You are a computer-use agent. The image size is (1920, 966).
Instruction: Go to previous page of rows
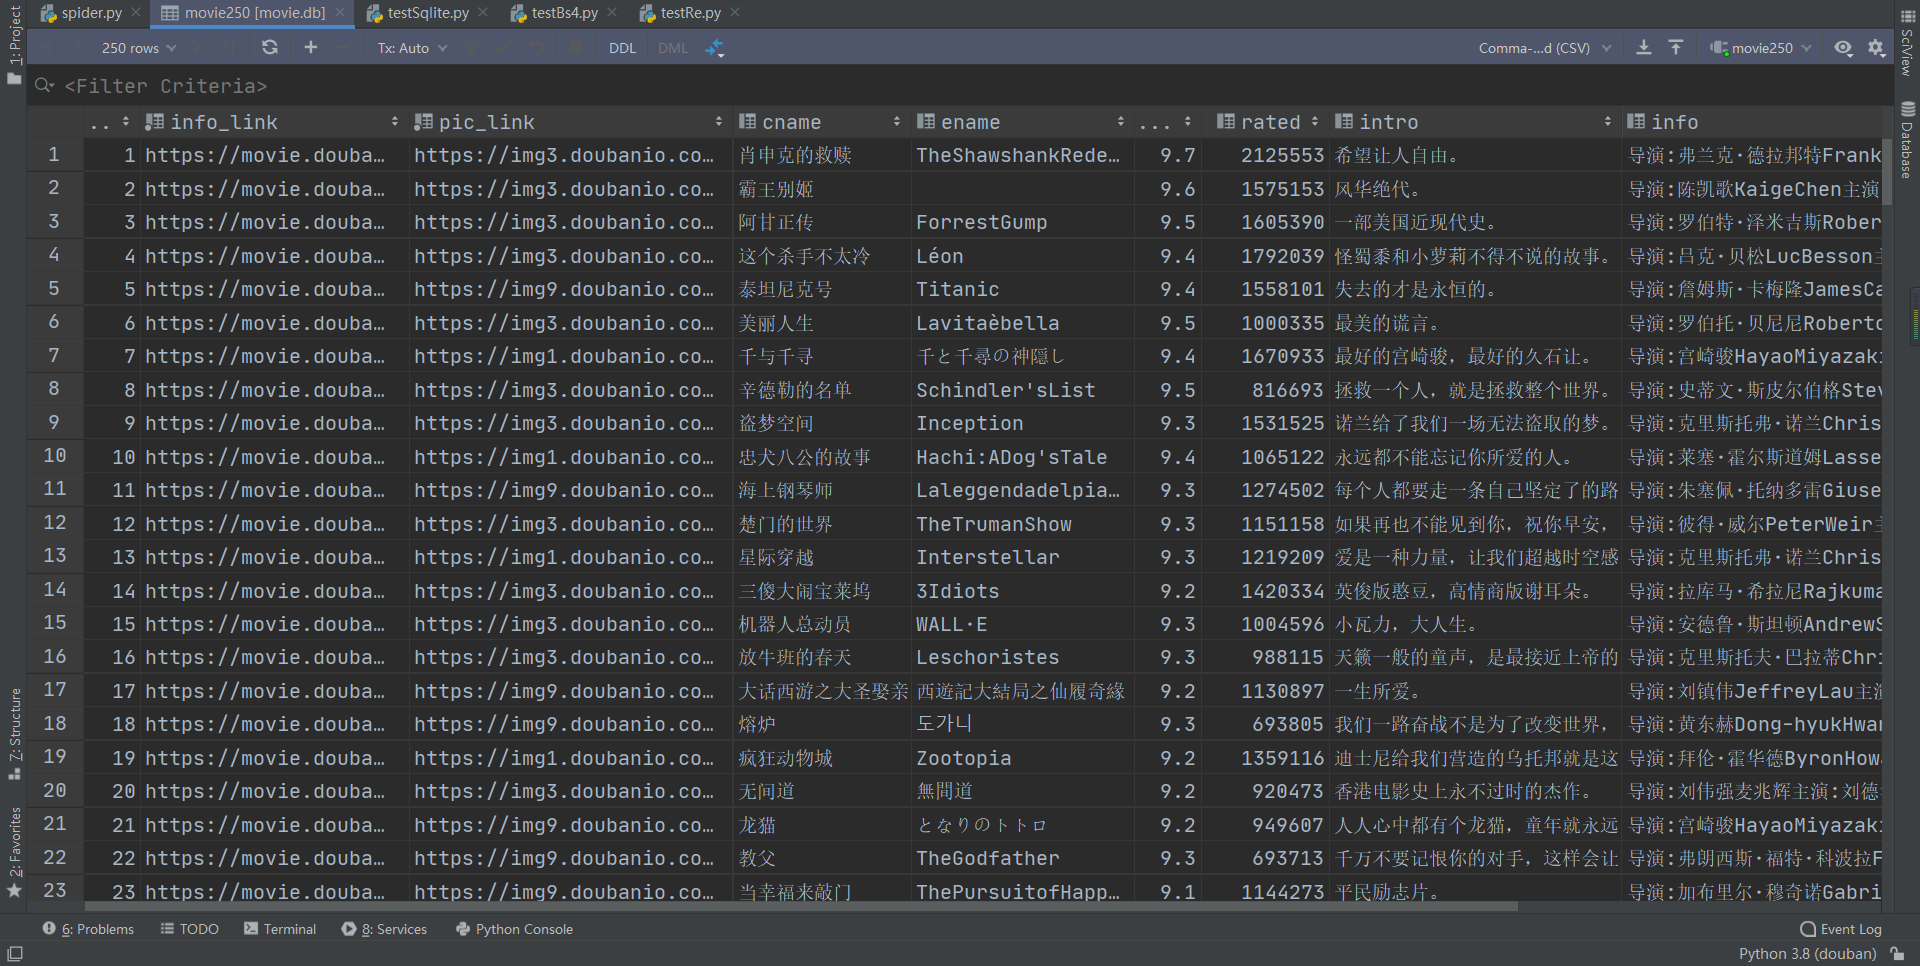pyautogui.click(x=77, y=47)
